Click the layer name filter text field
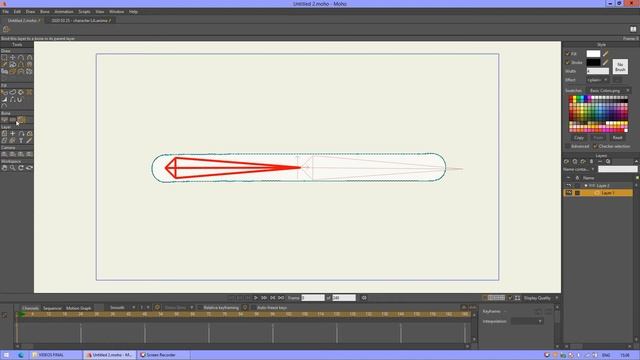 618,169
